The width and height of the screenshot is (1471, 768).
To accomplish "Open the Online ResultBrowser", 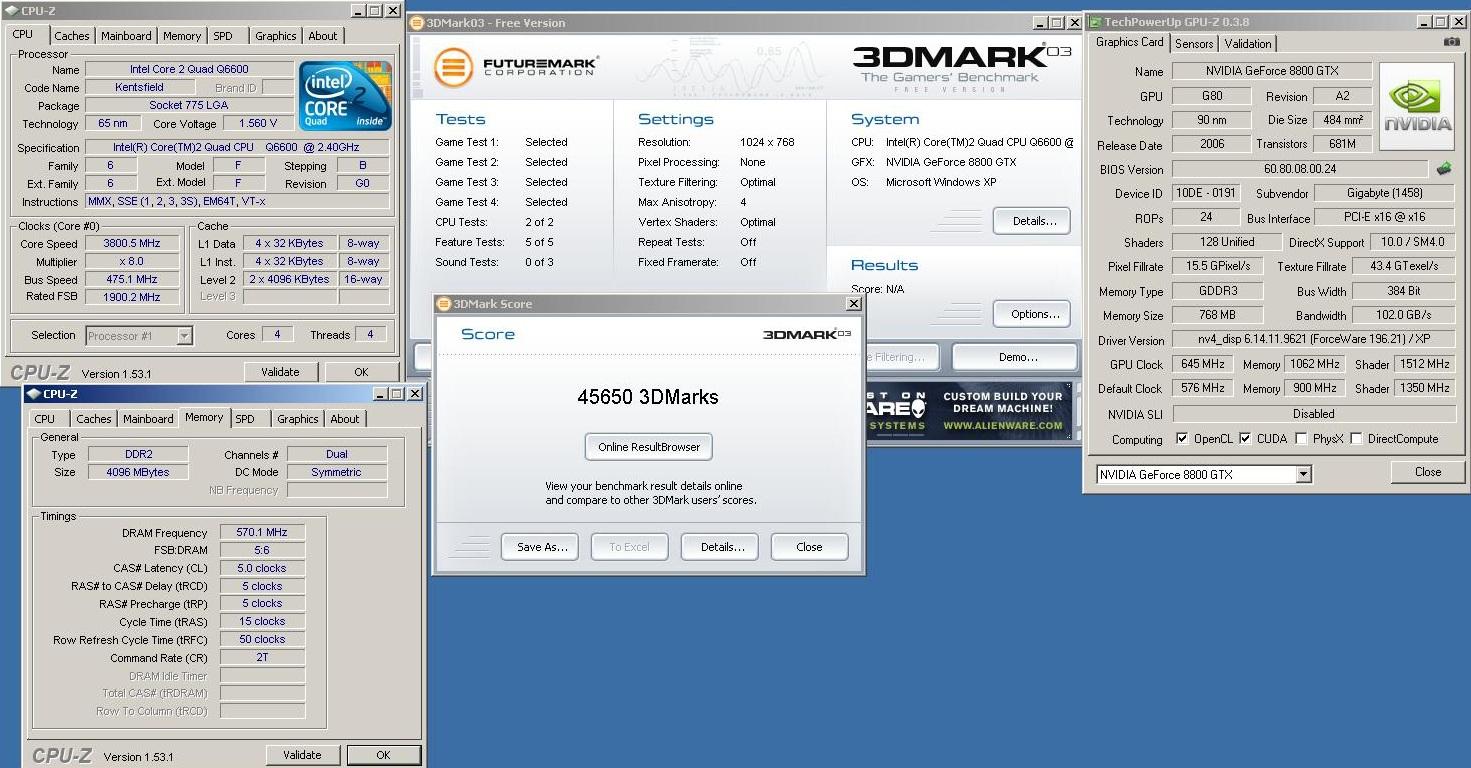I will tap(649, 447).
